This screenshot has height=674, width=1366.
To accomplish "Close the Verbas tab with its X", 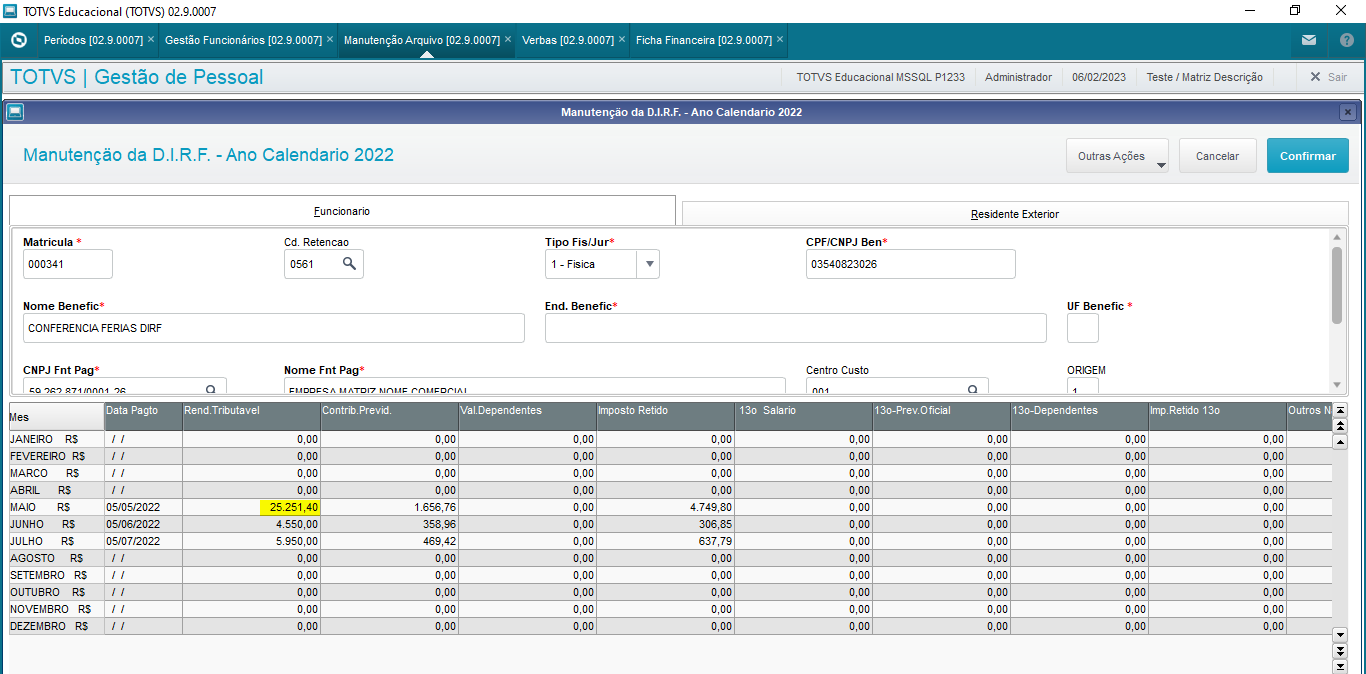I will click(x=622, y=39).
